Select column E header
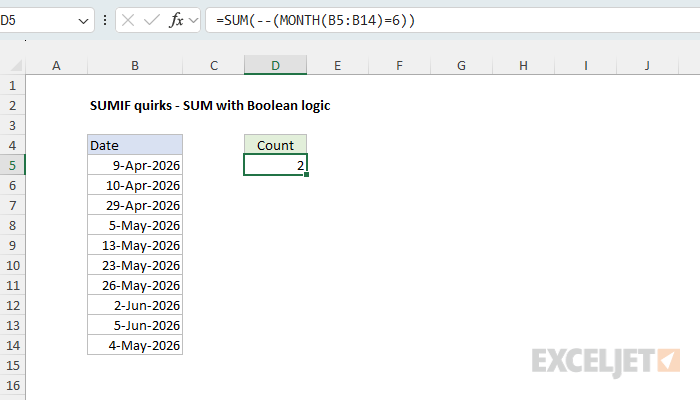Viewport: 700px width, 400px height. (x=338, y=66)
